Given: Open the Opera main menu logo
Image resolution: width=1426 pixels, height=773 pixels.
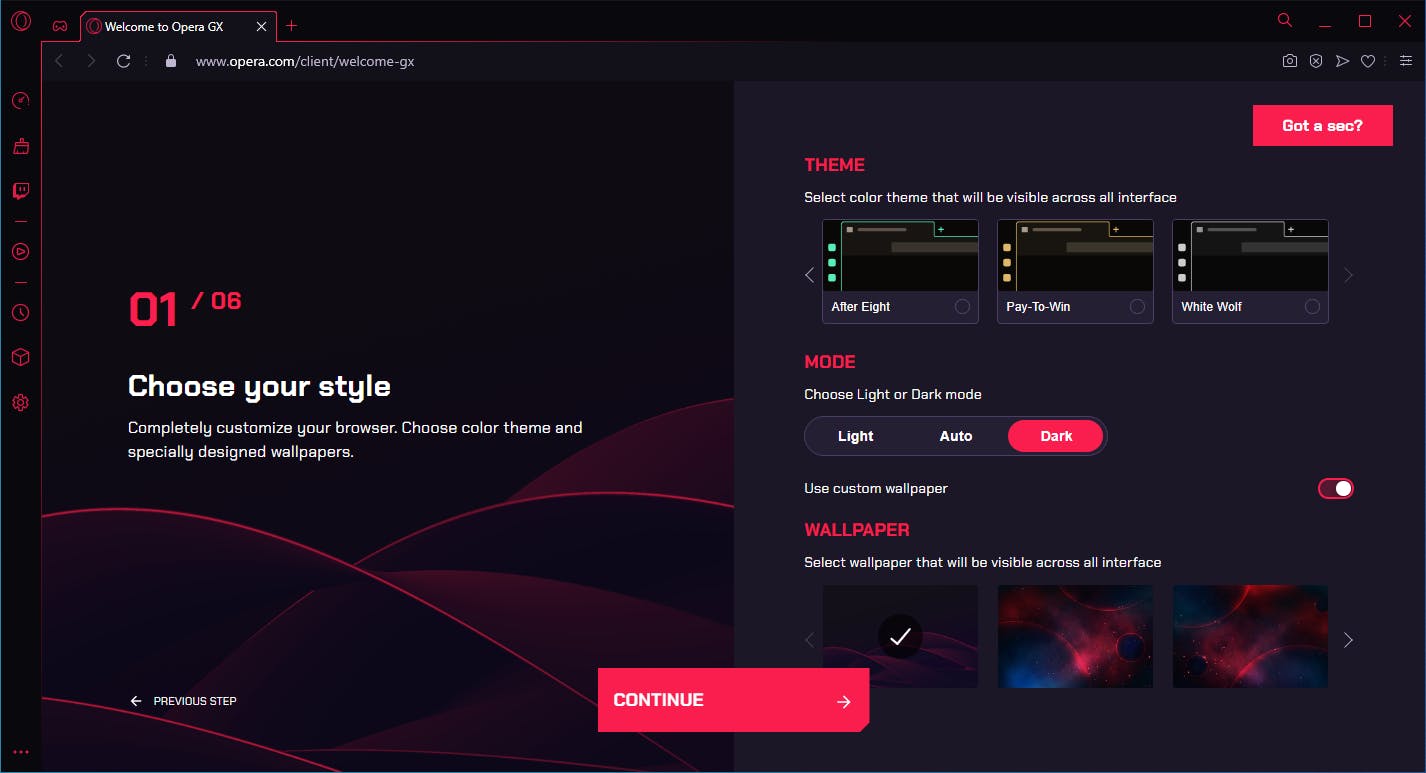Looking at the screenshot, I should [20, 21].
